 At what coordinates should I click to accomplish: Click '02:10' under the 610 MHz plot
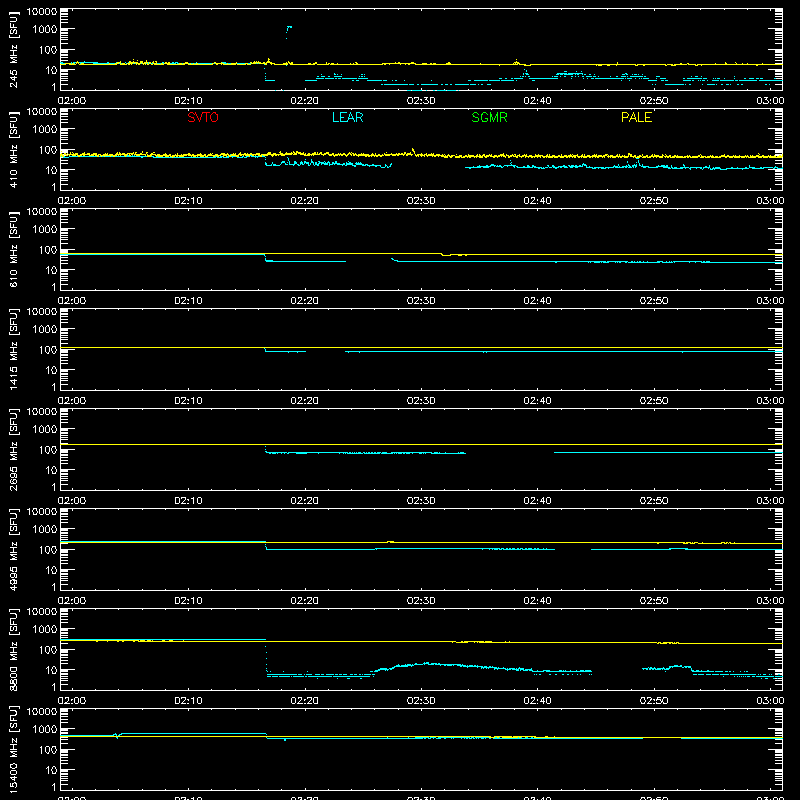pyautogui.click(x=188, y=301)
